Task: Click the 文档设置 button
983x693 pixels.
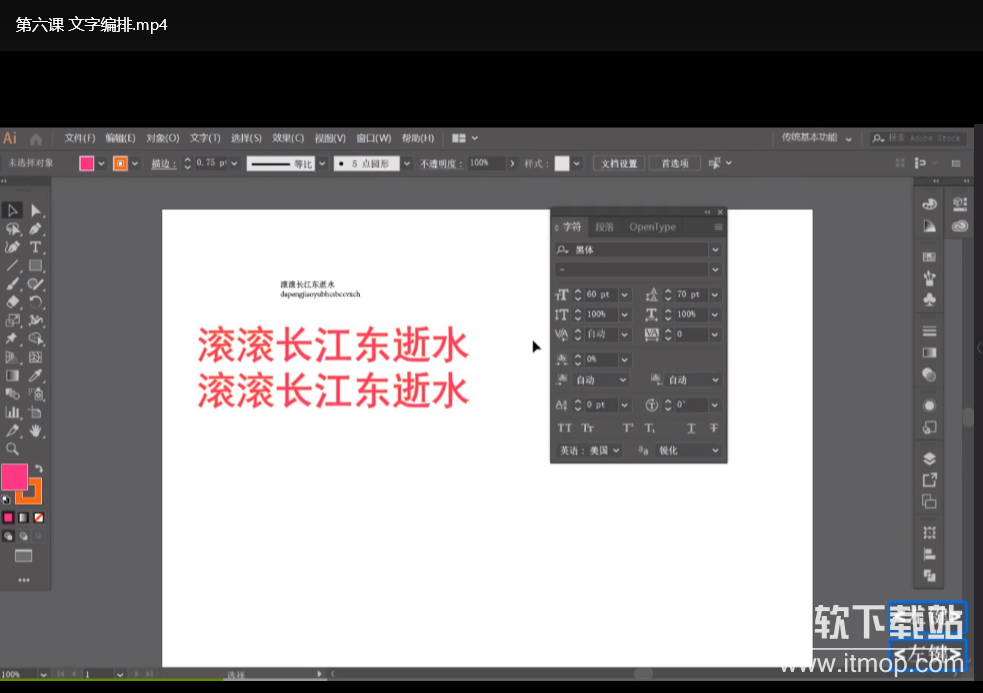Action: click(618, 163)
